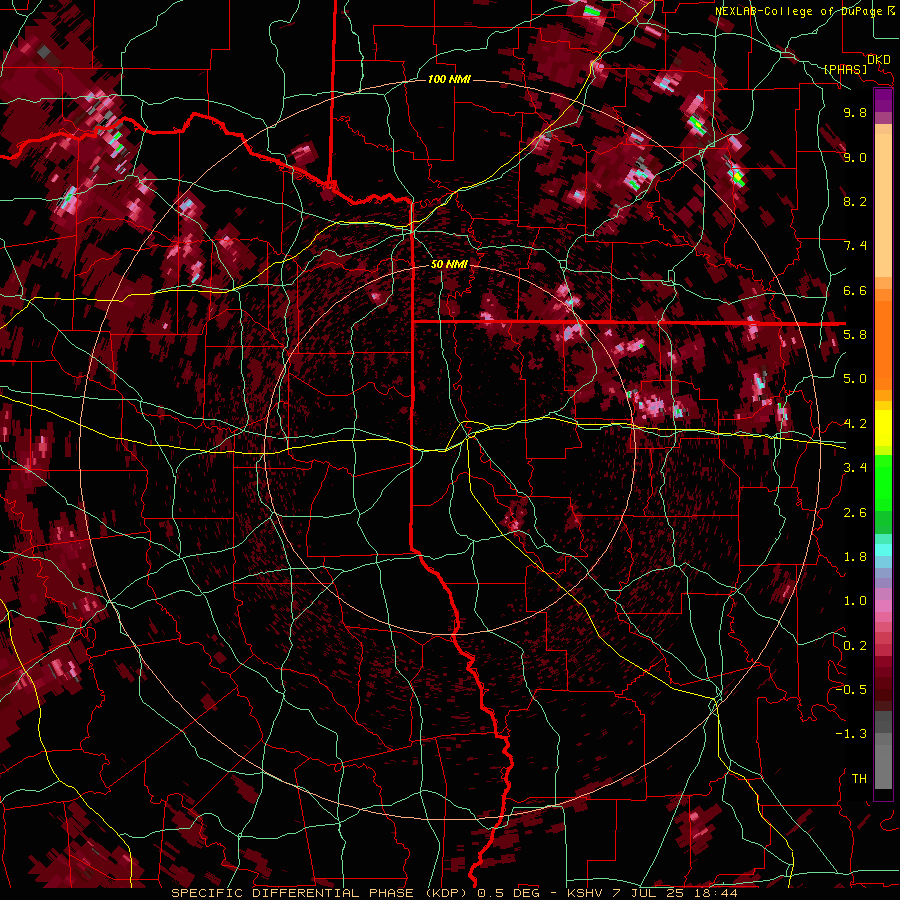This screenshot has width=900, height=900.
Task: Click the 3.4 scale value
Action: point(855,468)
